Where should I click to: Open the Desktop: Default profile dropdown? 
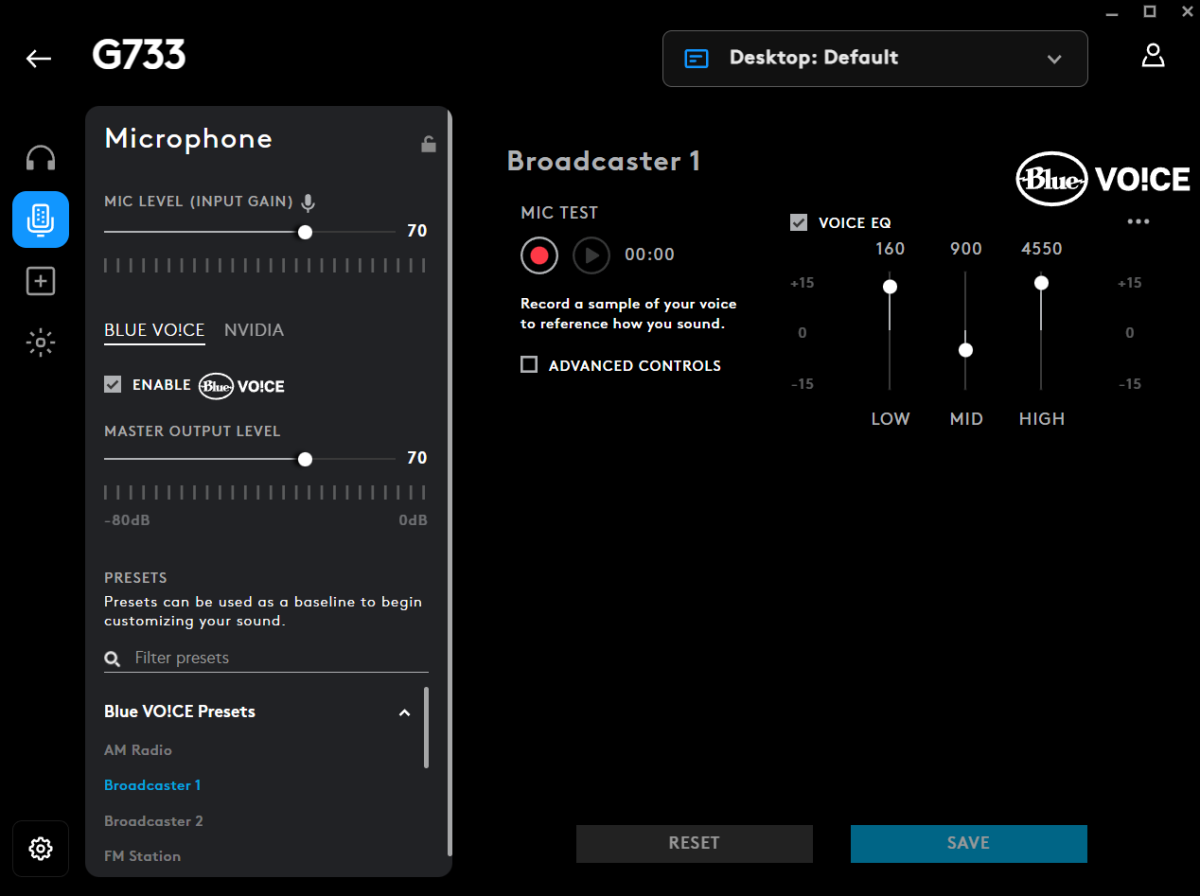(x=875, y=58)
